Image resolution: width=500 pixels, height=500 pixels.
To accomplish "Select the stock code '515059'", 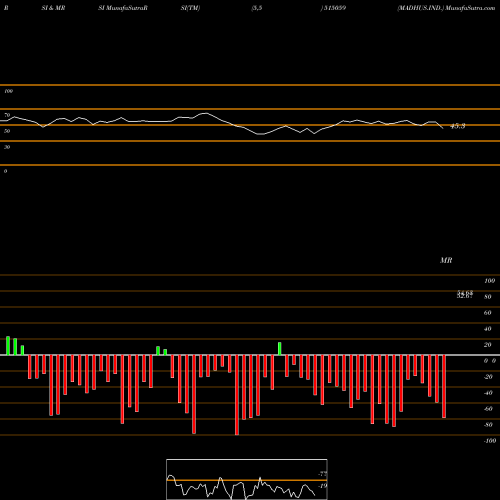I will (x=335, y=8).
